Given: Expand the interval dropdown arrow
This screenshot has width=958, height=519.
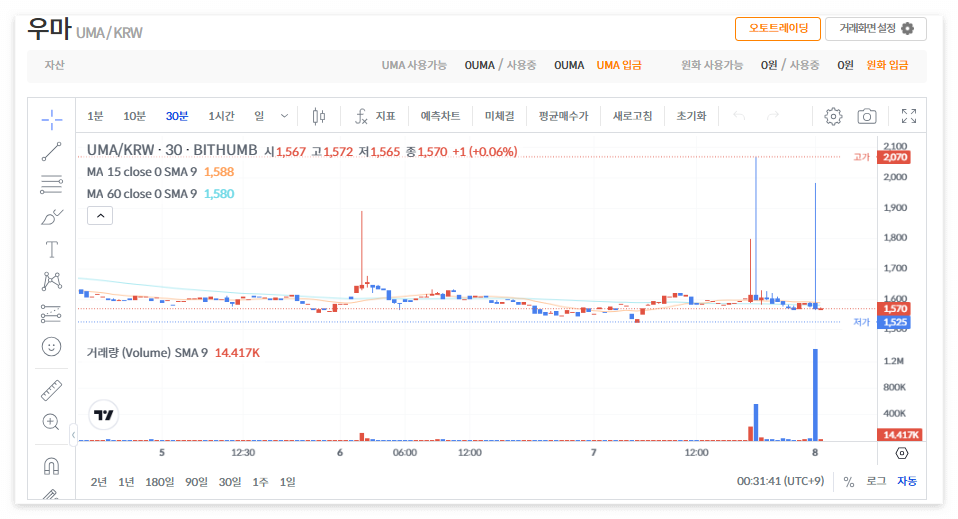Looking at the screenshot, I should (x=284, y=116).
